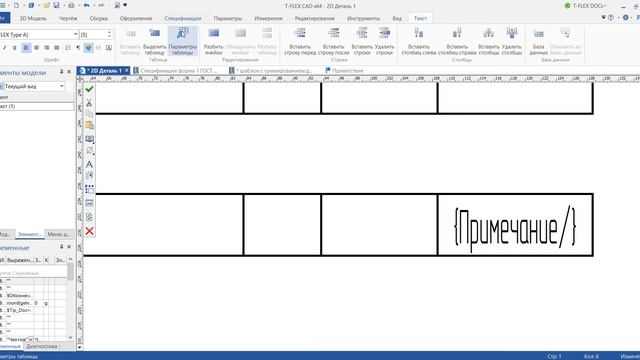Open the Текущий вид dropdown
This screenshot has height=360, width=640.
62,86
